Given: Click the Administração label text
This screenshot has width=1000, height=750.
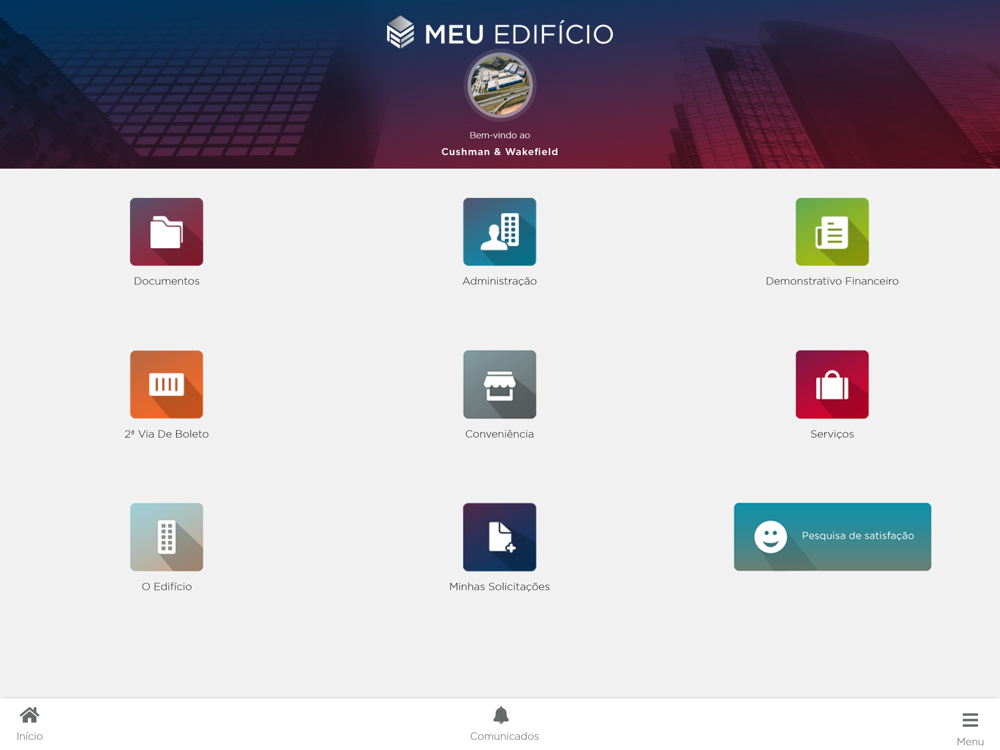Looking at the screenshot, I should coord(499,281).
